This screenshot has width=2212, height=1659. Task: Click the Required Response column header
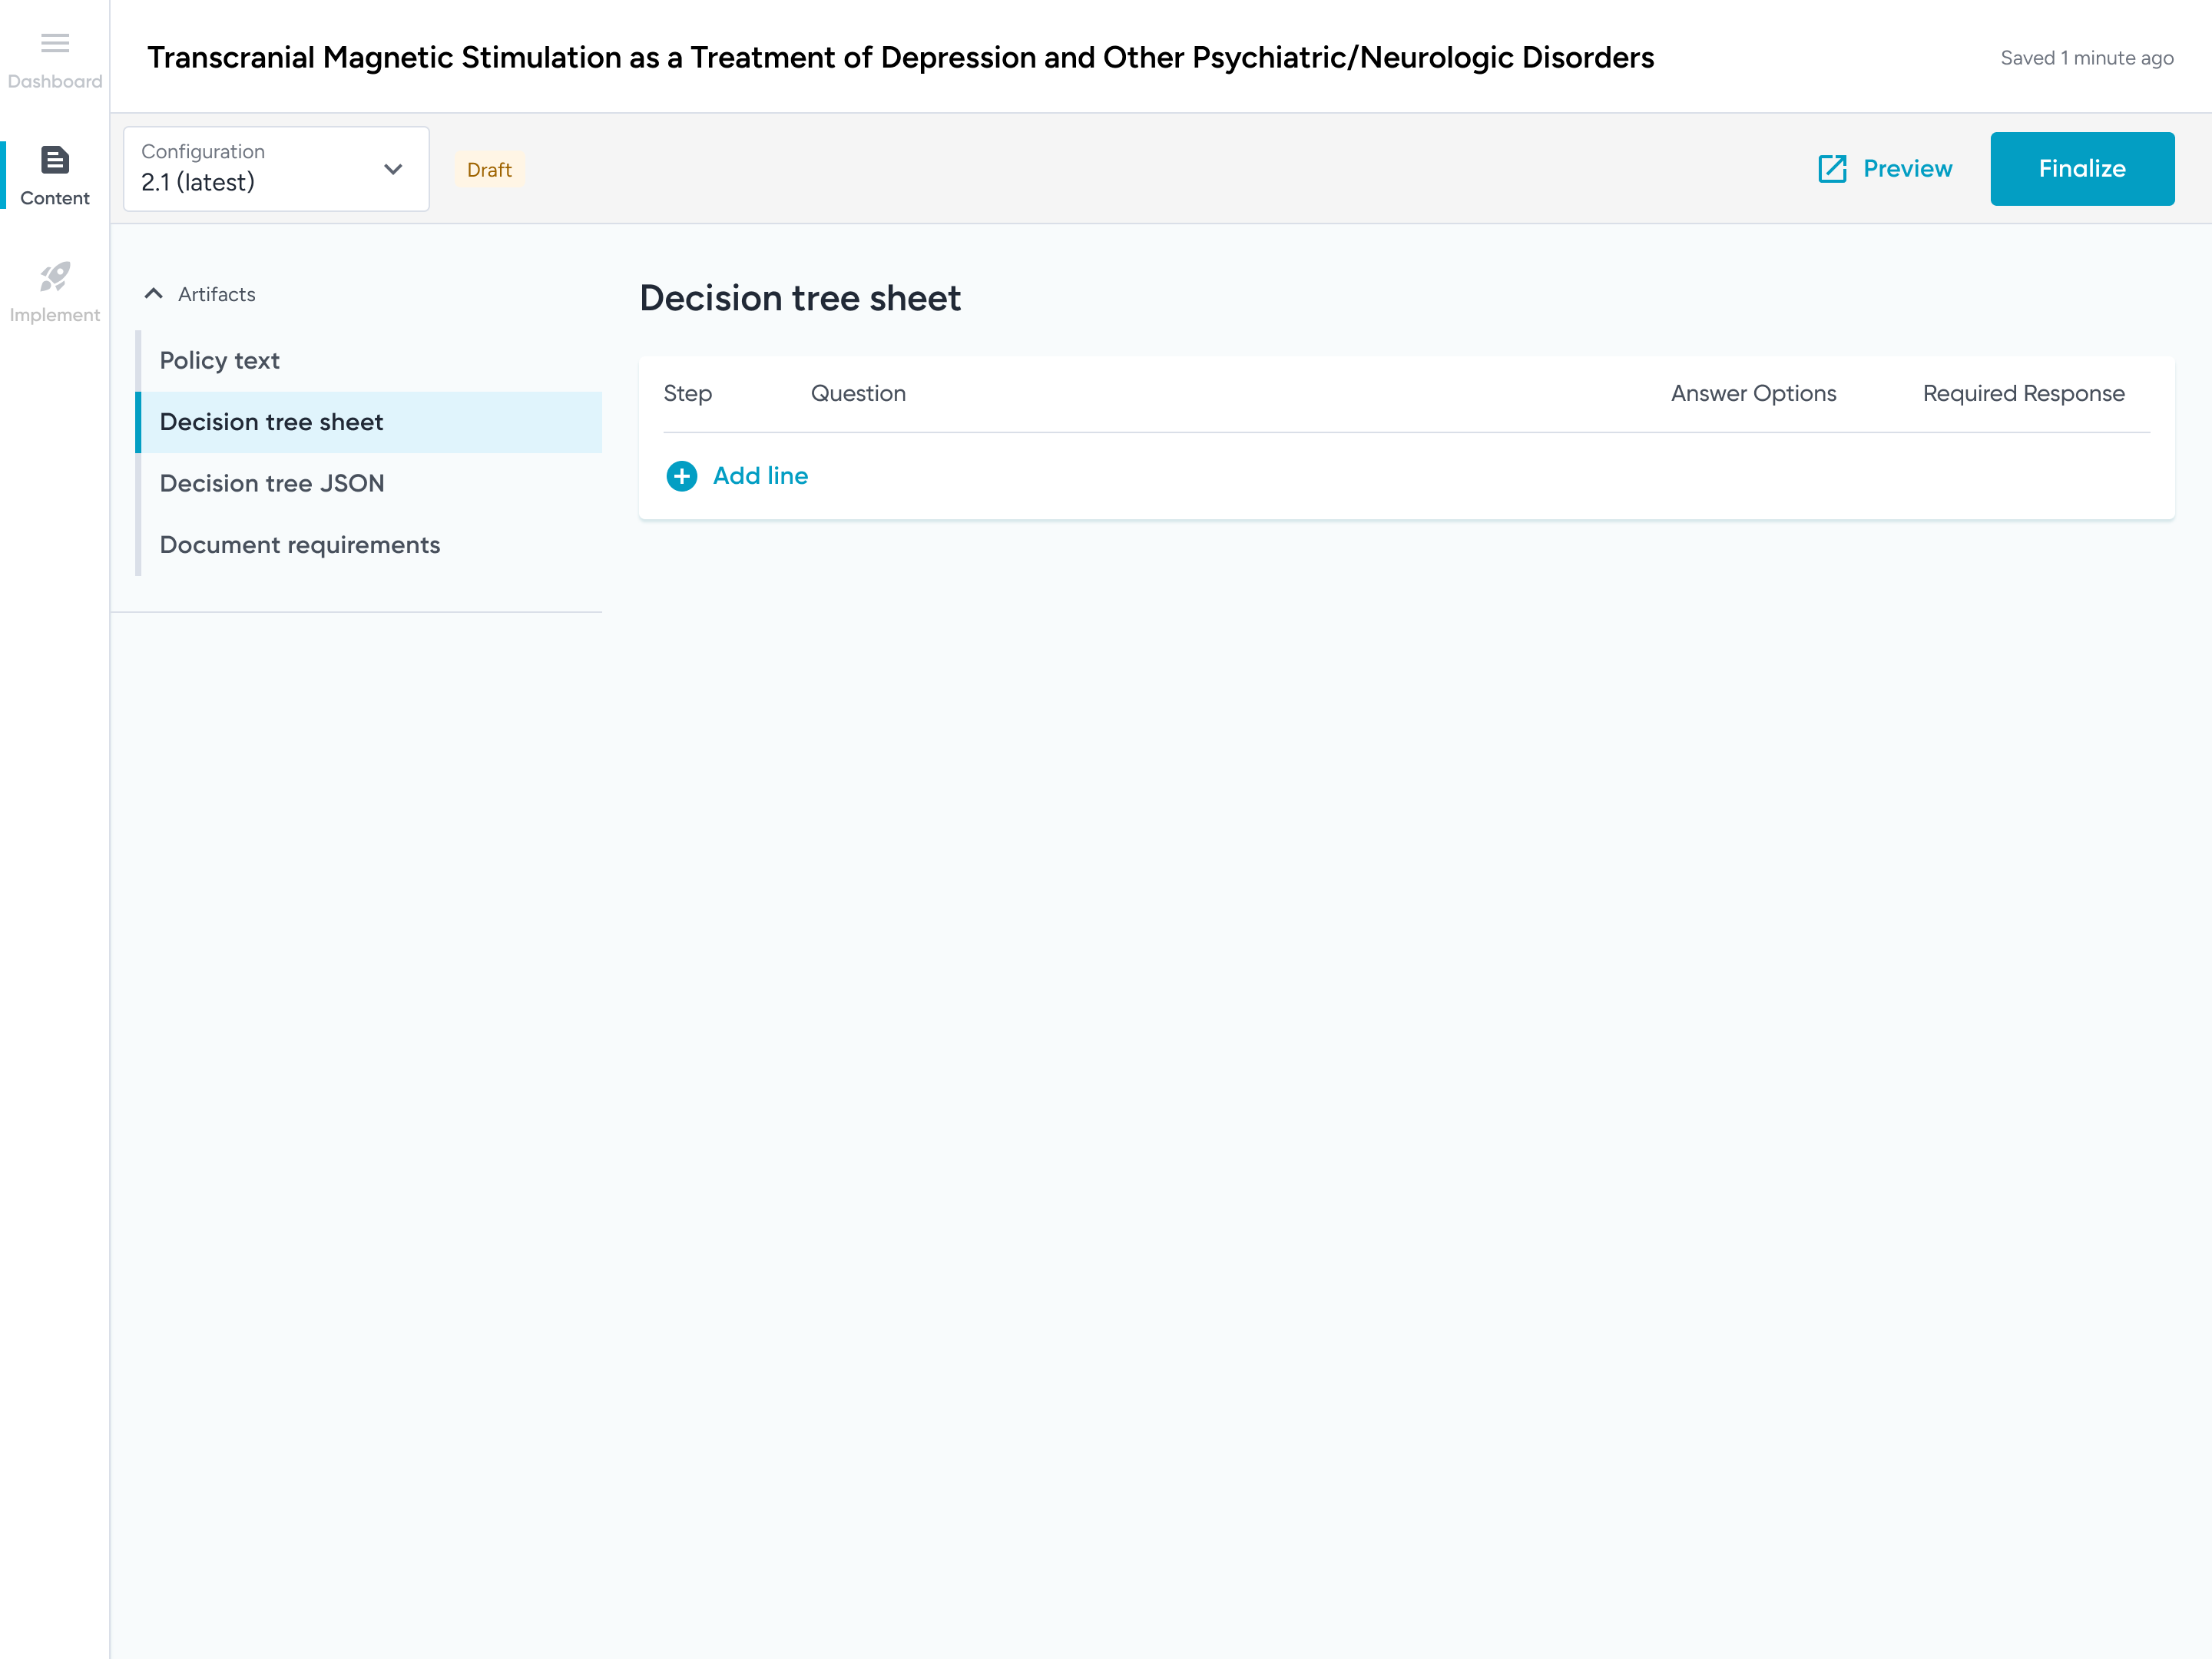tap(2023, 394)
